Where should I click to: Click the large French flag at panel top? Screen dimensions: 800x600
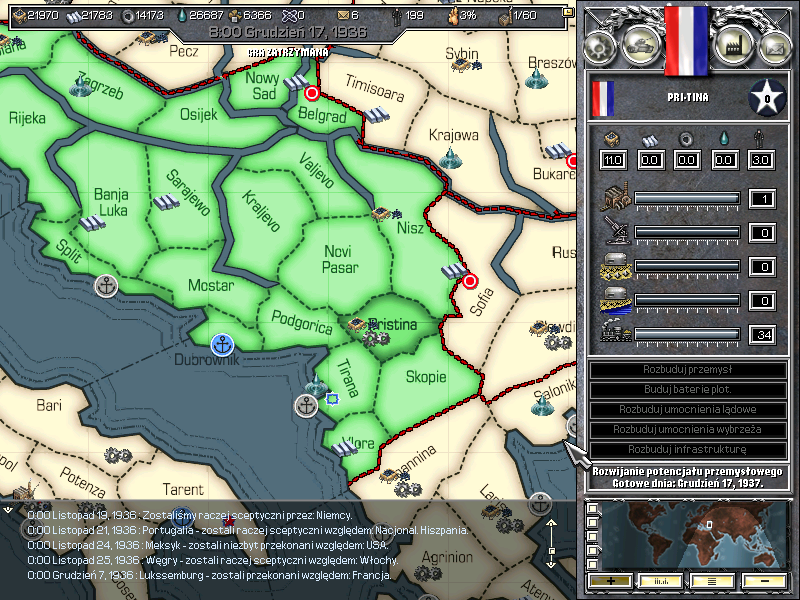pyautogui.click(x=686, y=40)
